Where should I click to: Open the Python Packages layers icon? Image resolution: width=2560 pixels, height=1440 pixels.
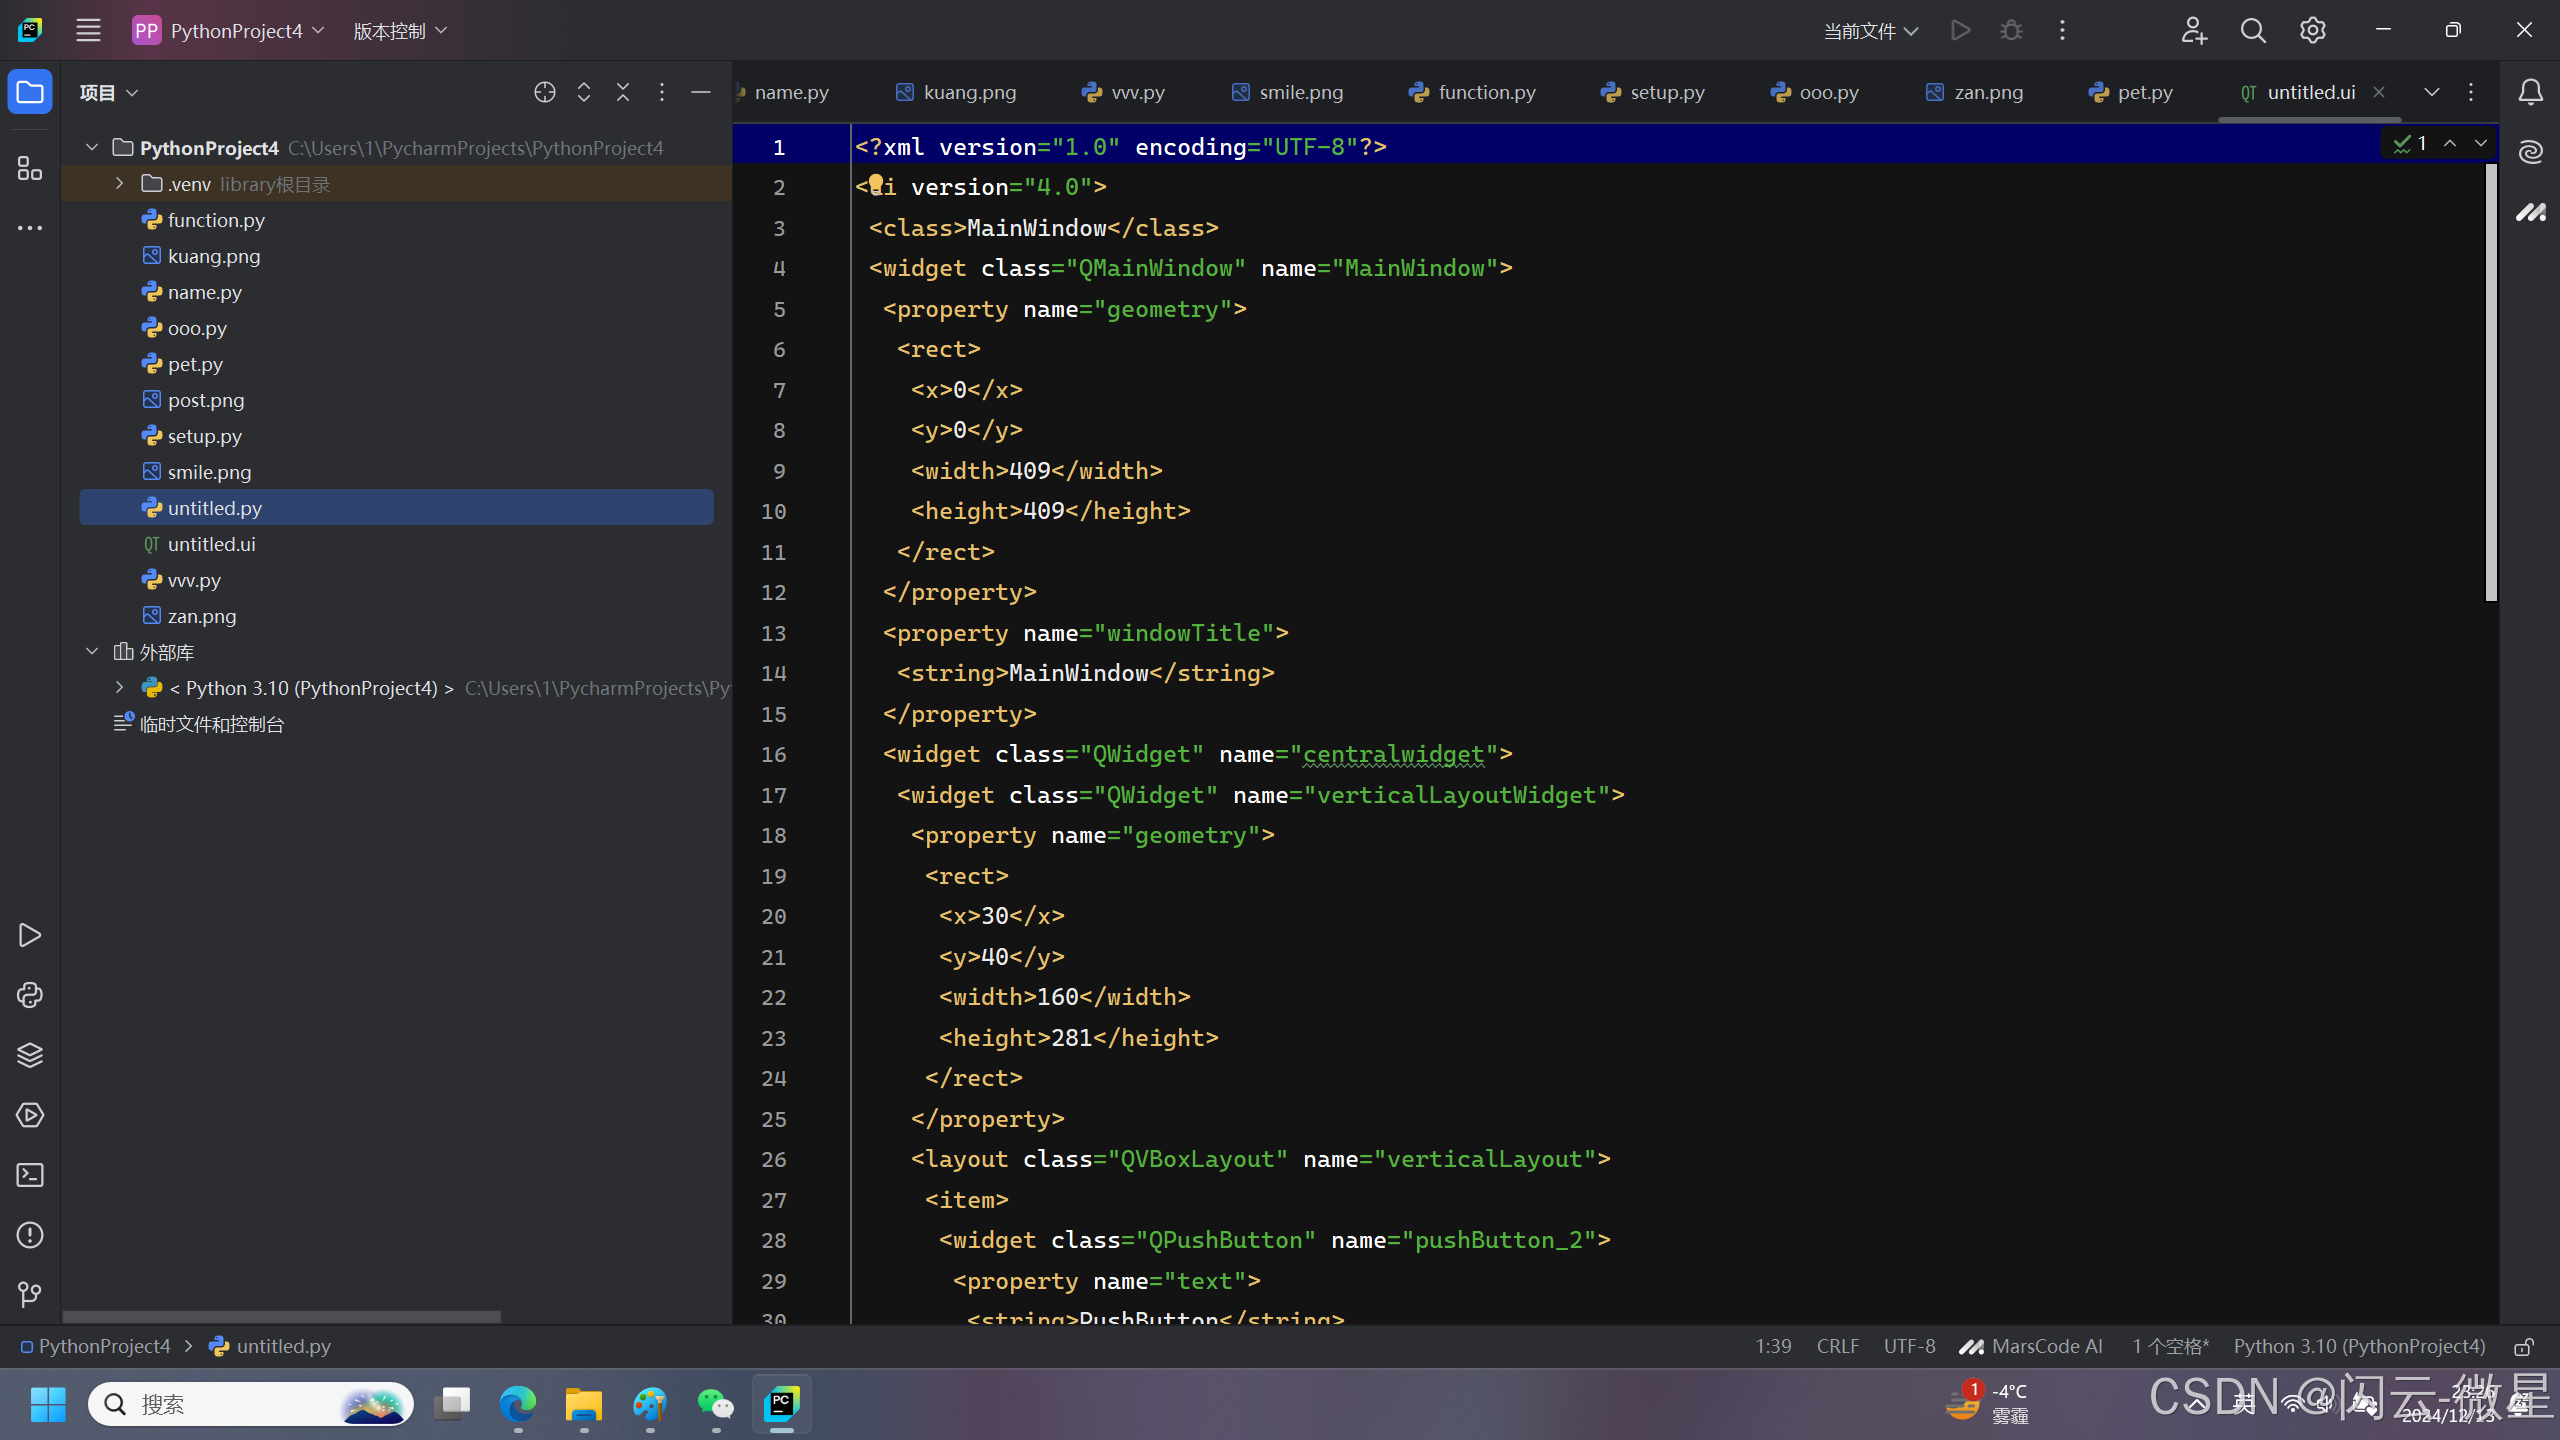[30, 1055]
